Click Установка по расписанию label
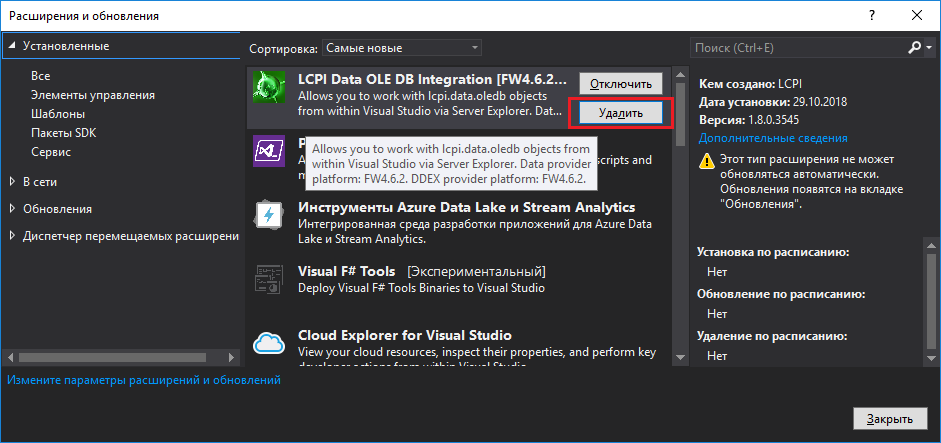This screenshot has height=443, width=941. (x=773, y=252)
